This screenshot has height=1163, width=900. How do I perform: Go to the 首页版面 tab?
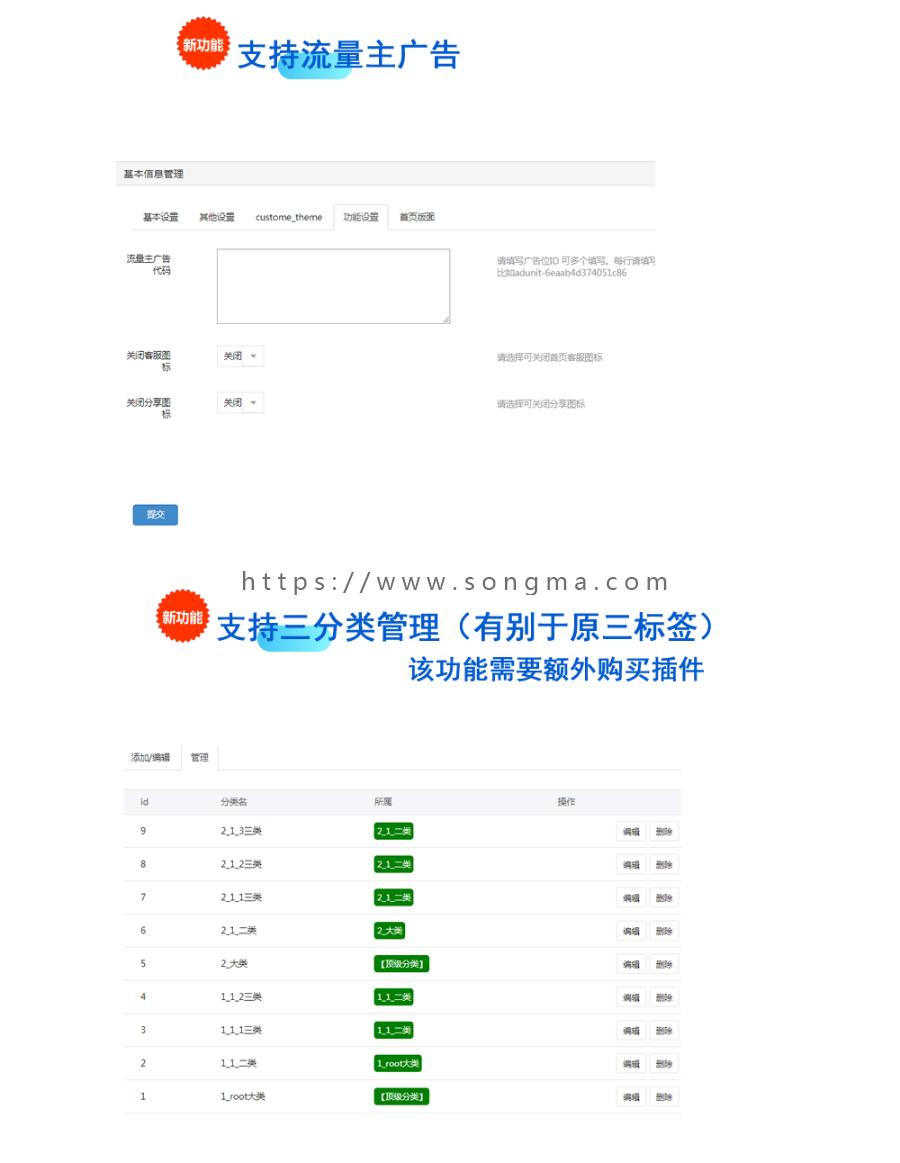(x=417, y=217)
